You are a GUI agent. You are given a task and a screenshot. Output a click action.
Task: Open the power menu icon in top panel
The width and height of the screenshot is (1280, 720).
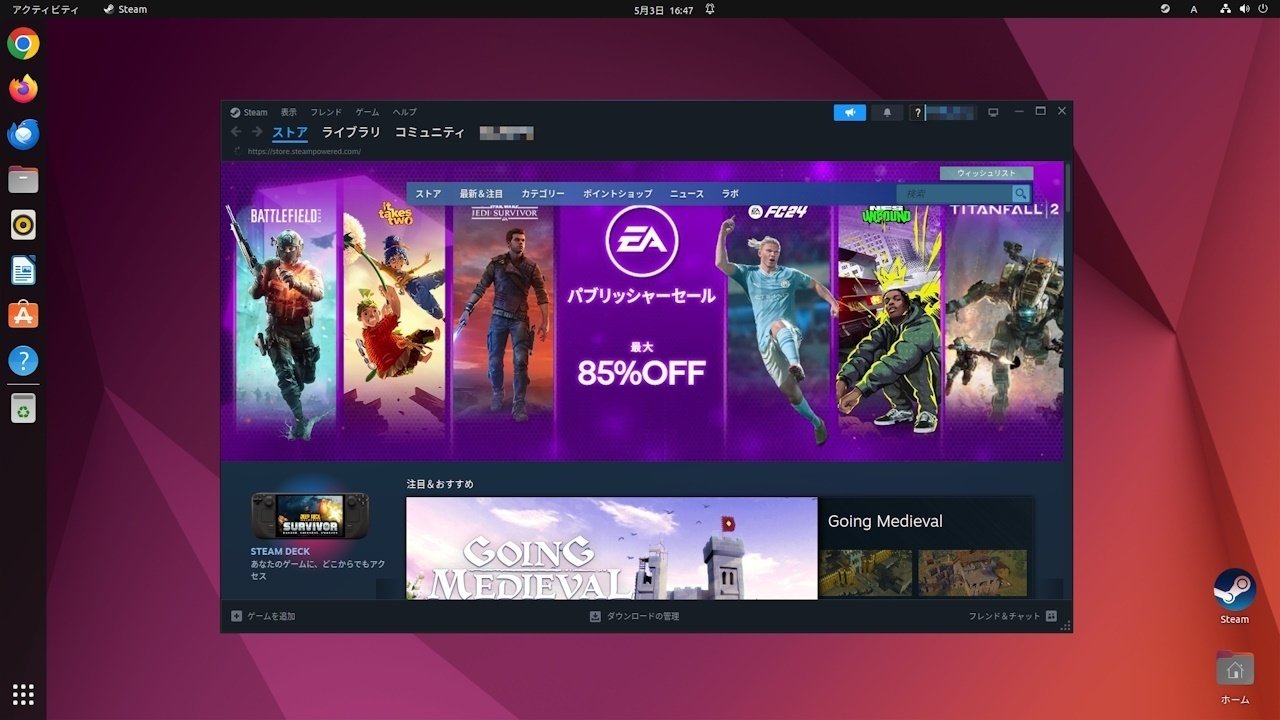tap(1263, 9)
